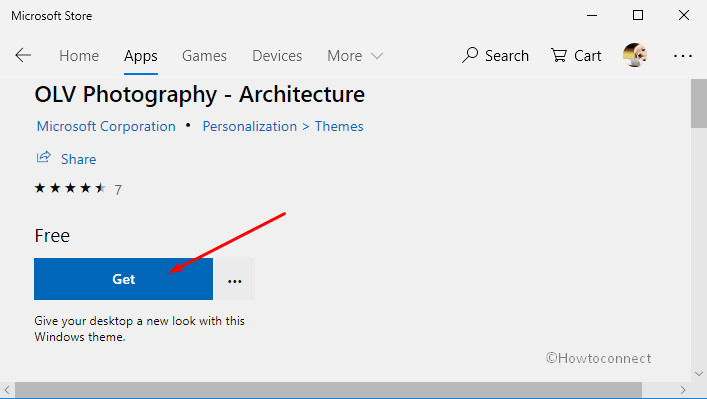Open the Cart
707x399 pixels.
(x=576, y=55)
